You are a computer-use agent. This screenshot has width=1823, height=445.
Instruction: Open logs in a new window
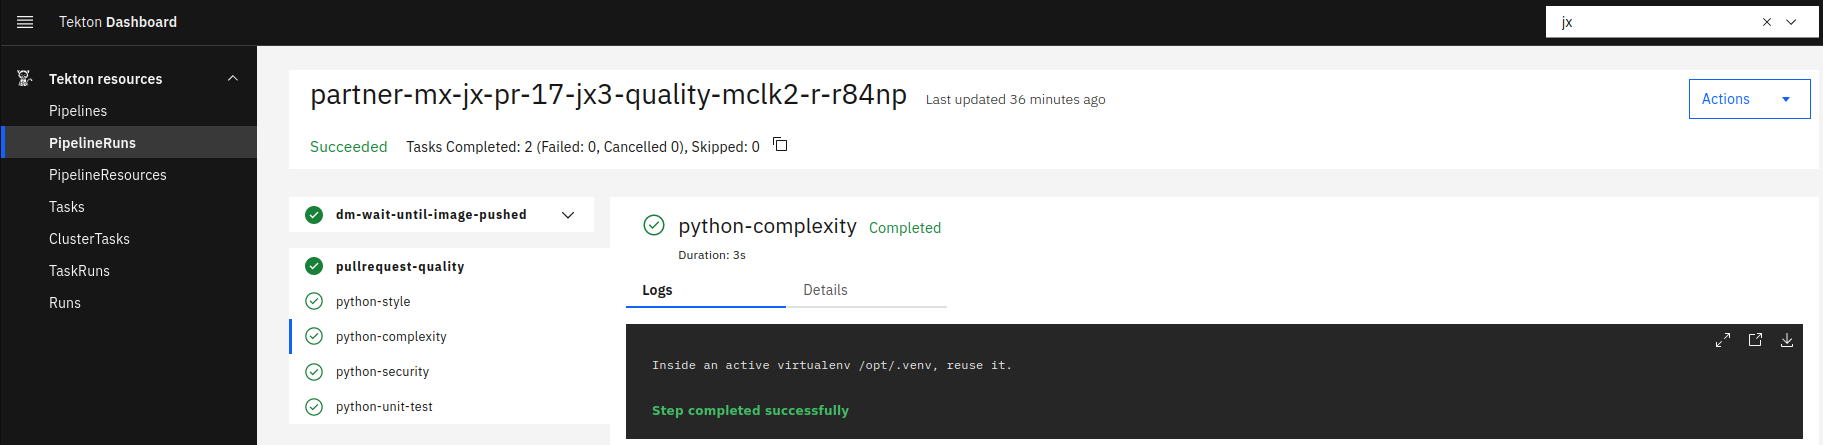pos(1755,340)
